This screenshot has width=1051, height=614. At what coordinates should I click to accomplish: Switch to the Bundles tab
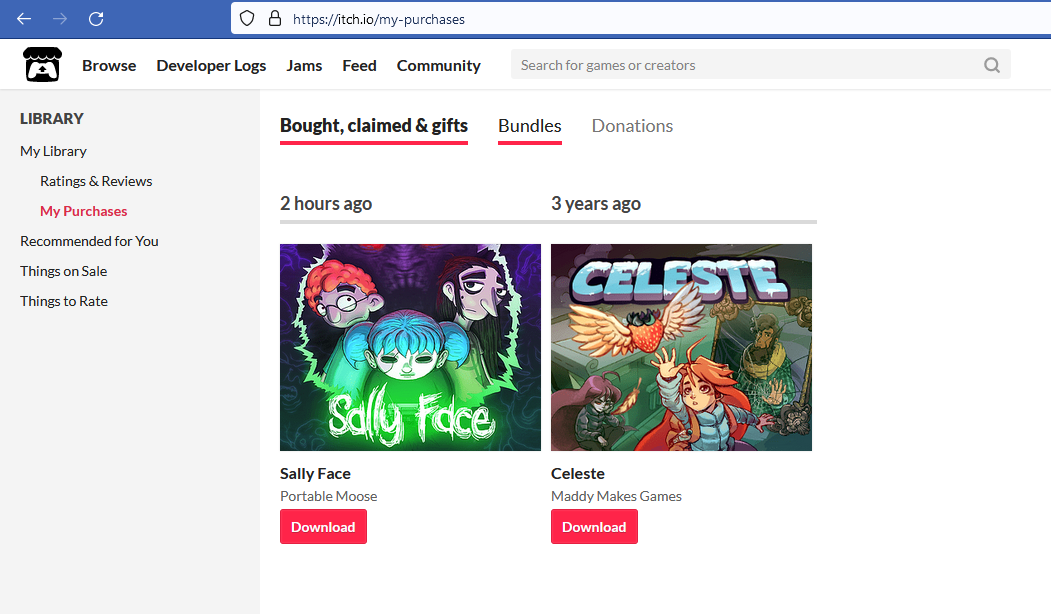point(529,126)
